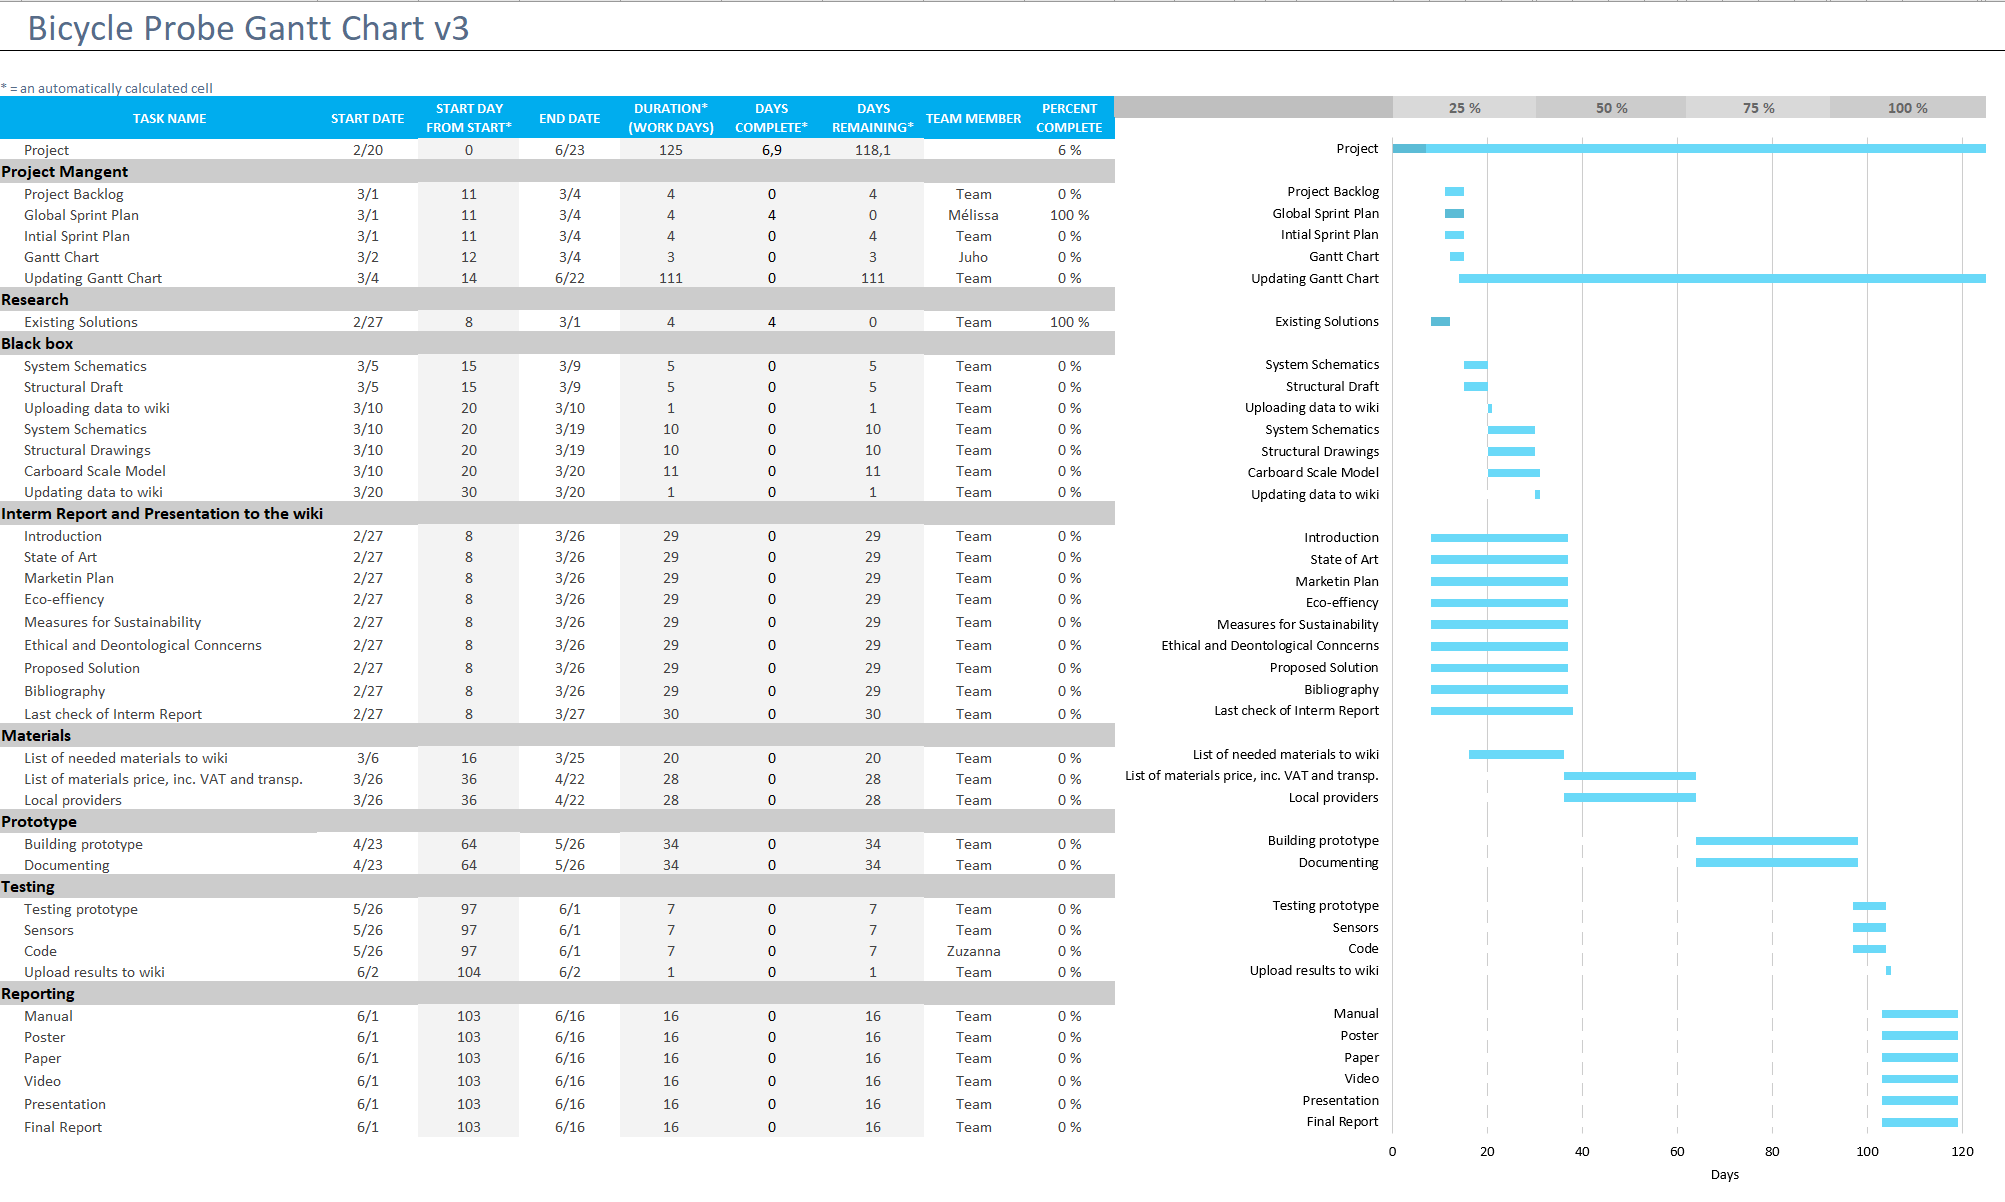Select the 50 % legend band

pyautogui.click(x=1610, y=108)
